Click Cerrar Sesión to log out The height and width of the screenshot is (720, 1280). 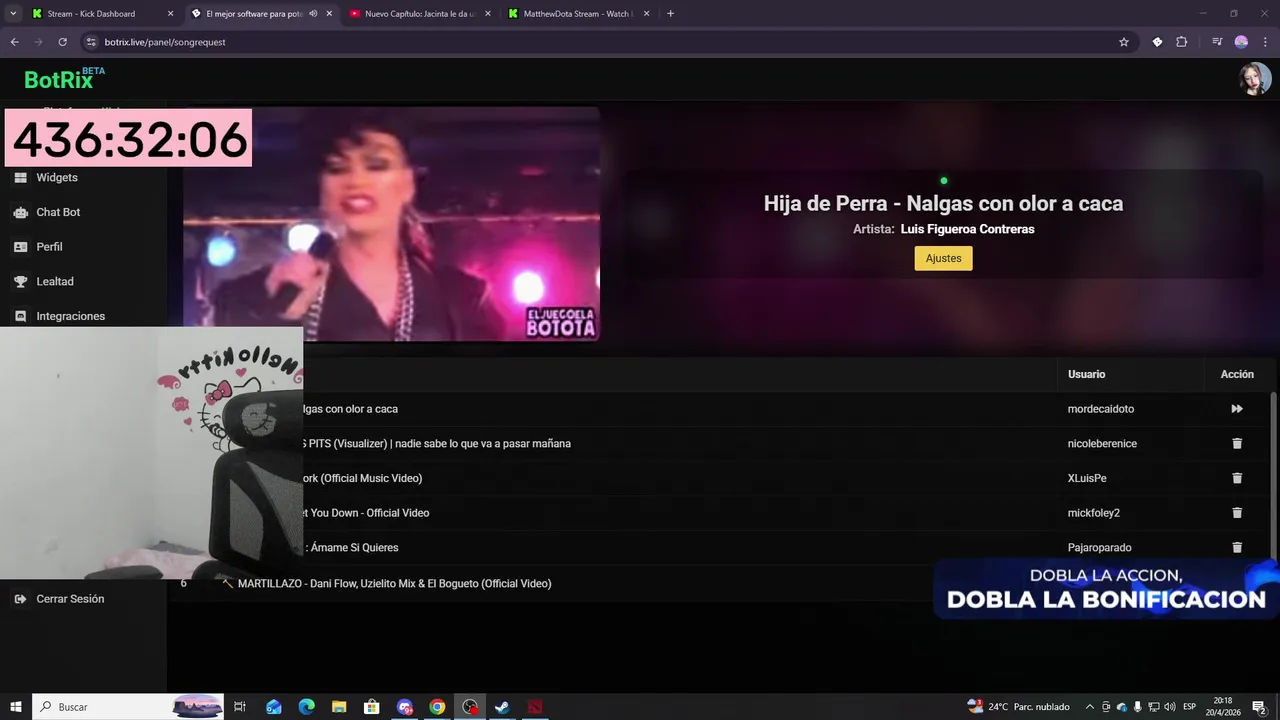click(70, 599)
